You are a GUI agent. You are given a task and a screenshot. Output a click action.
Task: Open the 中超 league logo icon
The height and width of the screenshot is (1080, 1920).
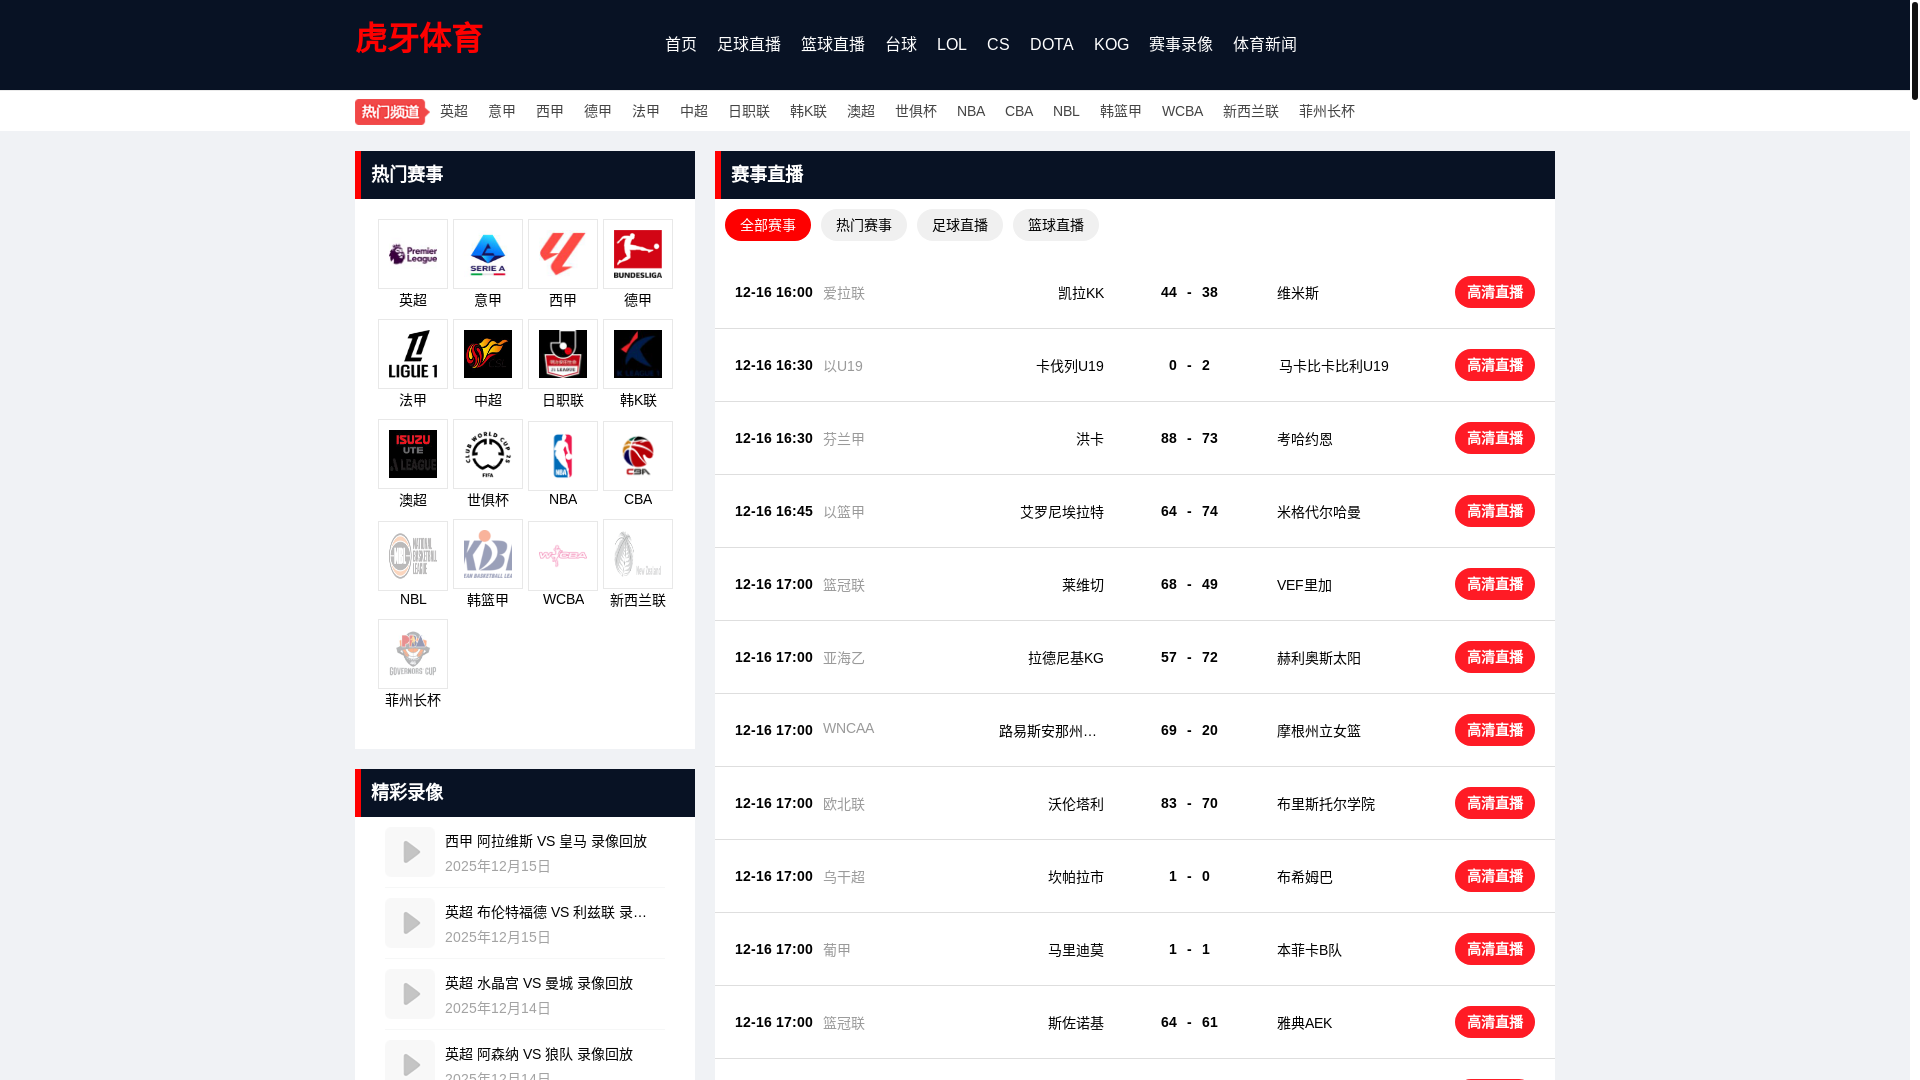tap(488, 354)
